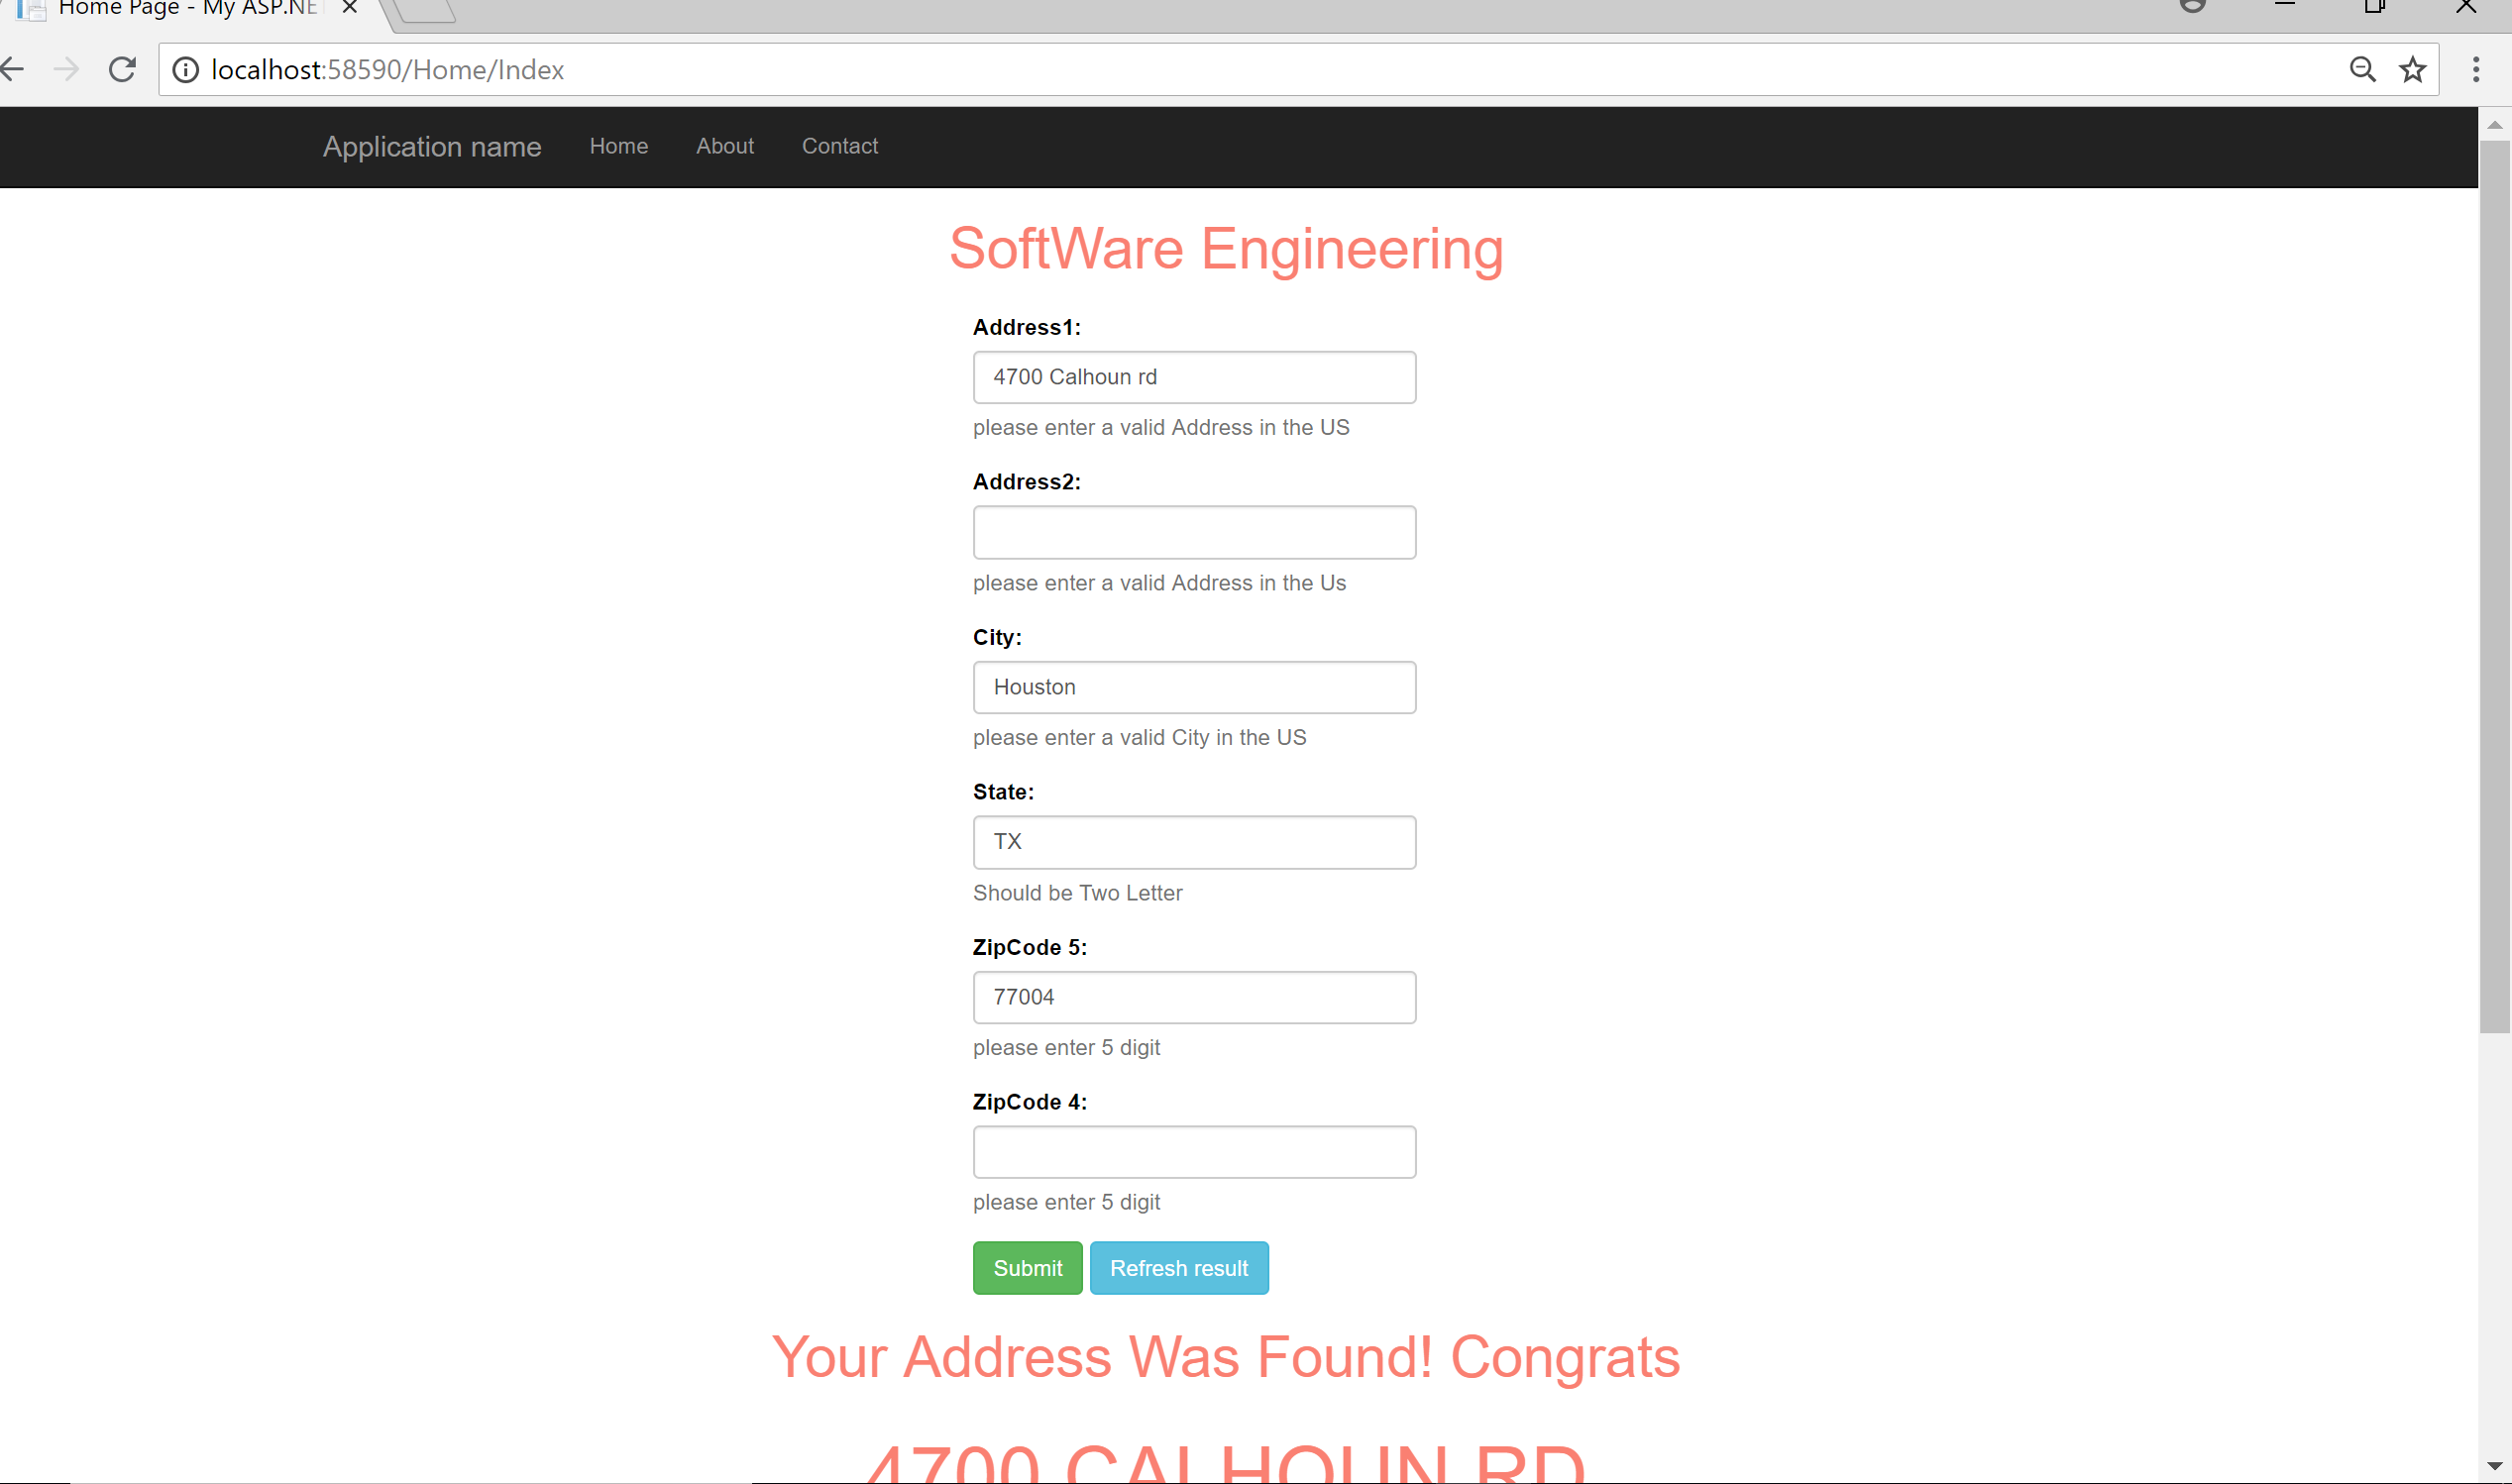Open the About navigation link

(x=724, y=146)
